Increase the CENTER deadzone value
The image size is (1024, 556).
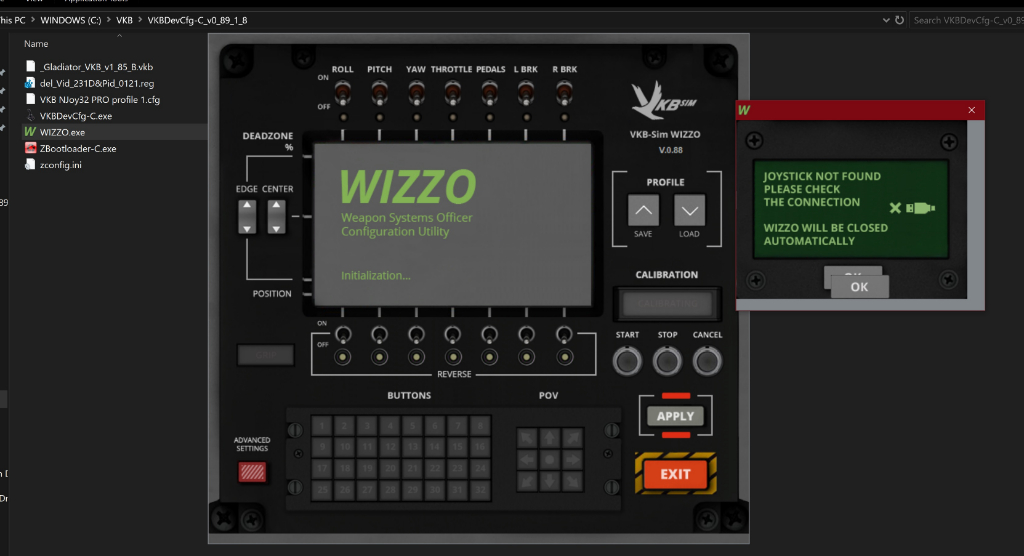click(x=276, y=205)
